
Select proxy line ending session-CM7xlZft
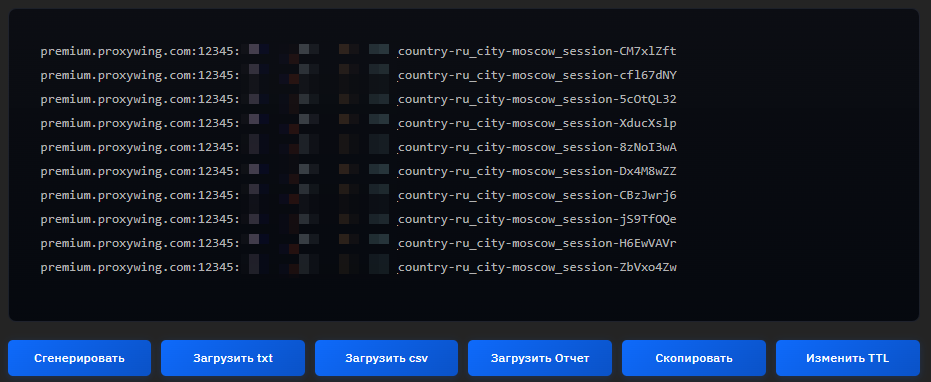pyautogui.click(x=359, y=52)
